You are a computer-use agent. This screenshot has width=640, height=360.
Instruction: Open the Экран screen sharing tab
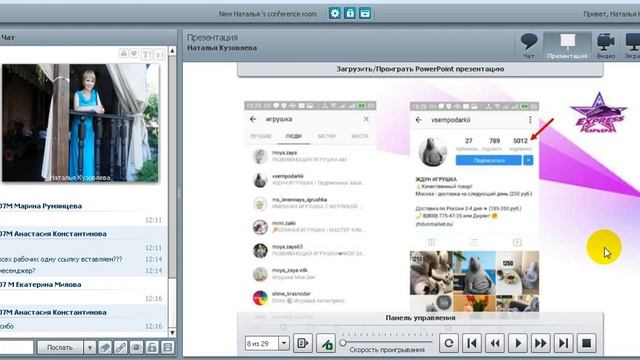(633, 46)
